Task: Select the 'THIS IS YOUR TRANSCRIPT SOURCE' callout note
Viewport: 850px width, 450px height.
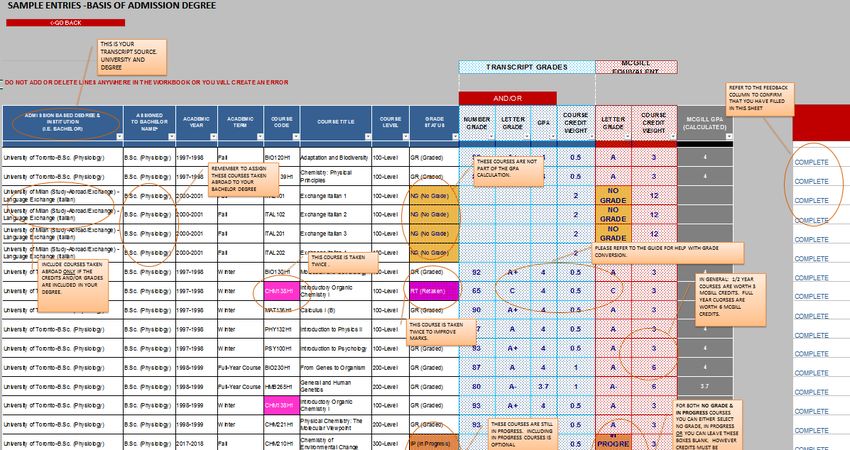Action: [132, 56]
